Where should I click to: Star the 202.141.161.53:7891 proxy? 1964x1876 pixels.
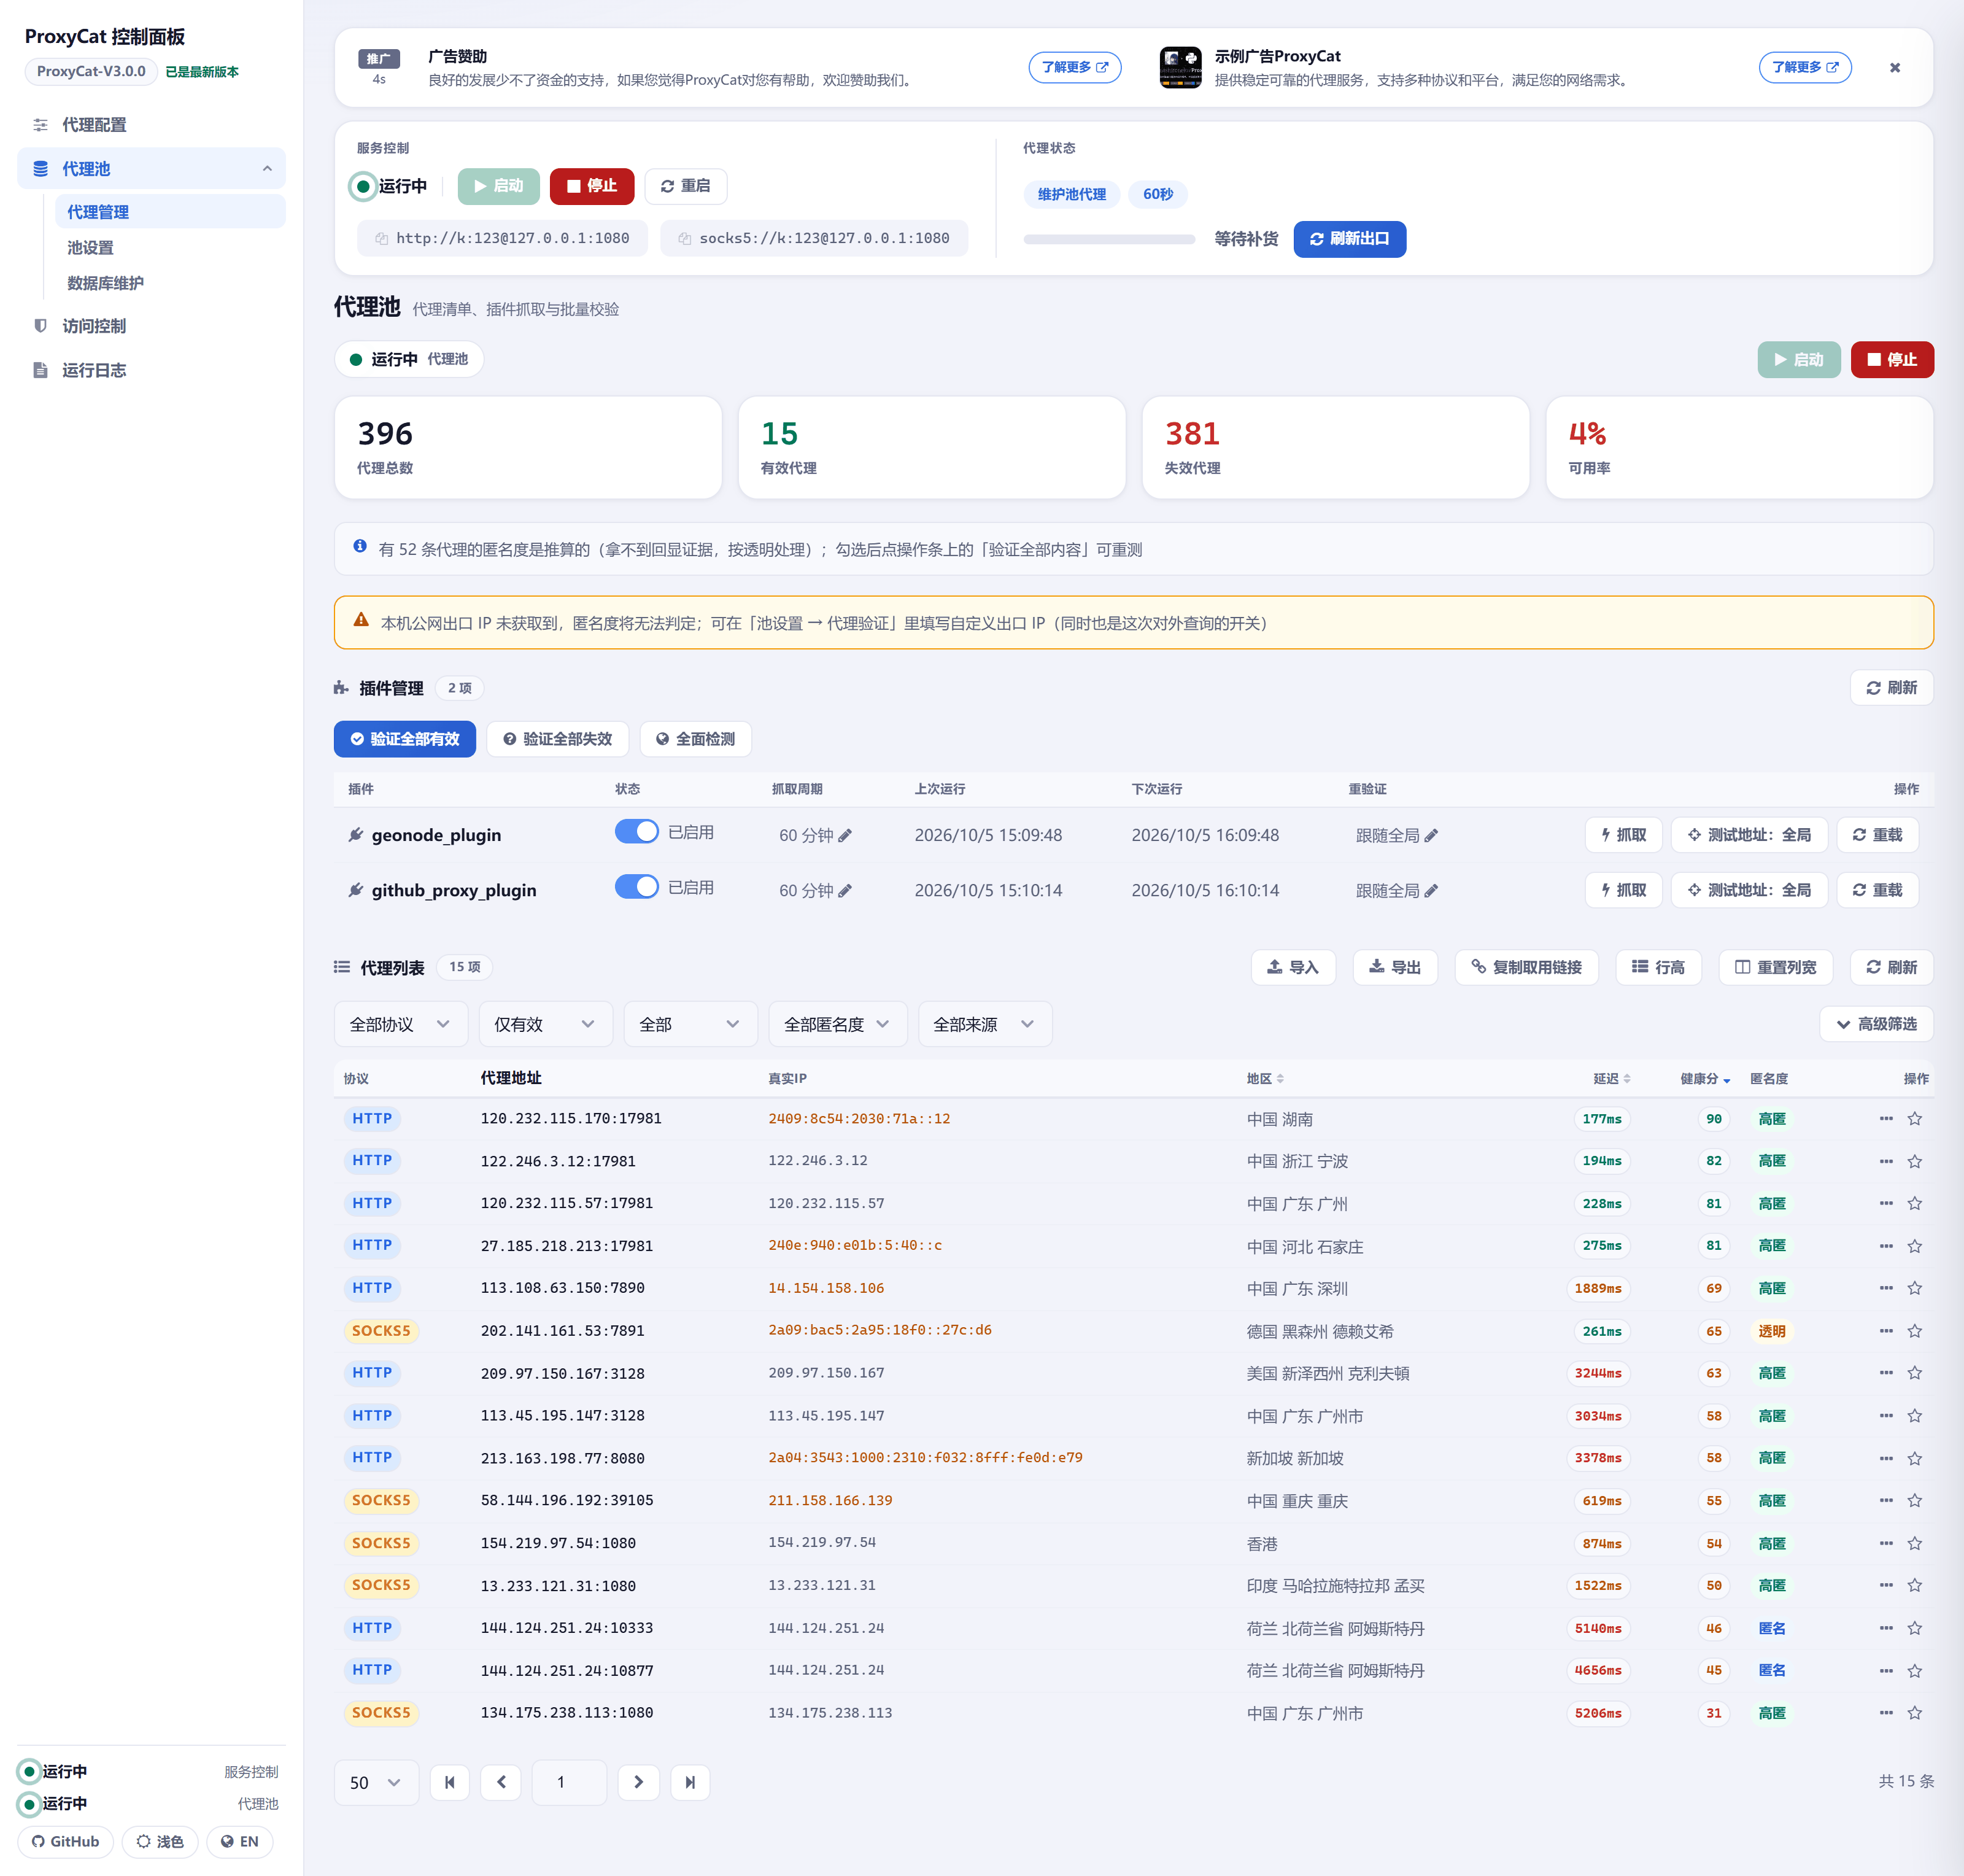(x=1915, y=1331)
